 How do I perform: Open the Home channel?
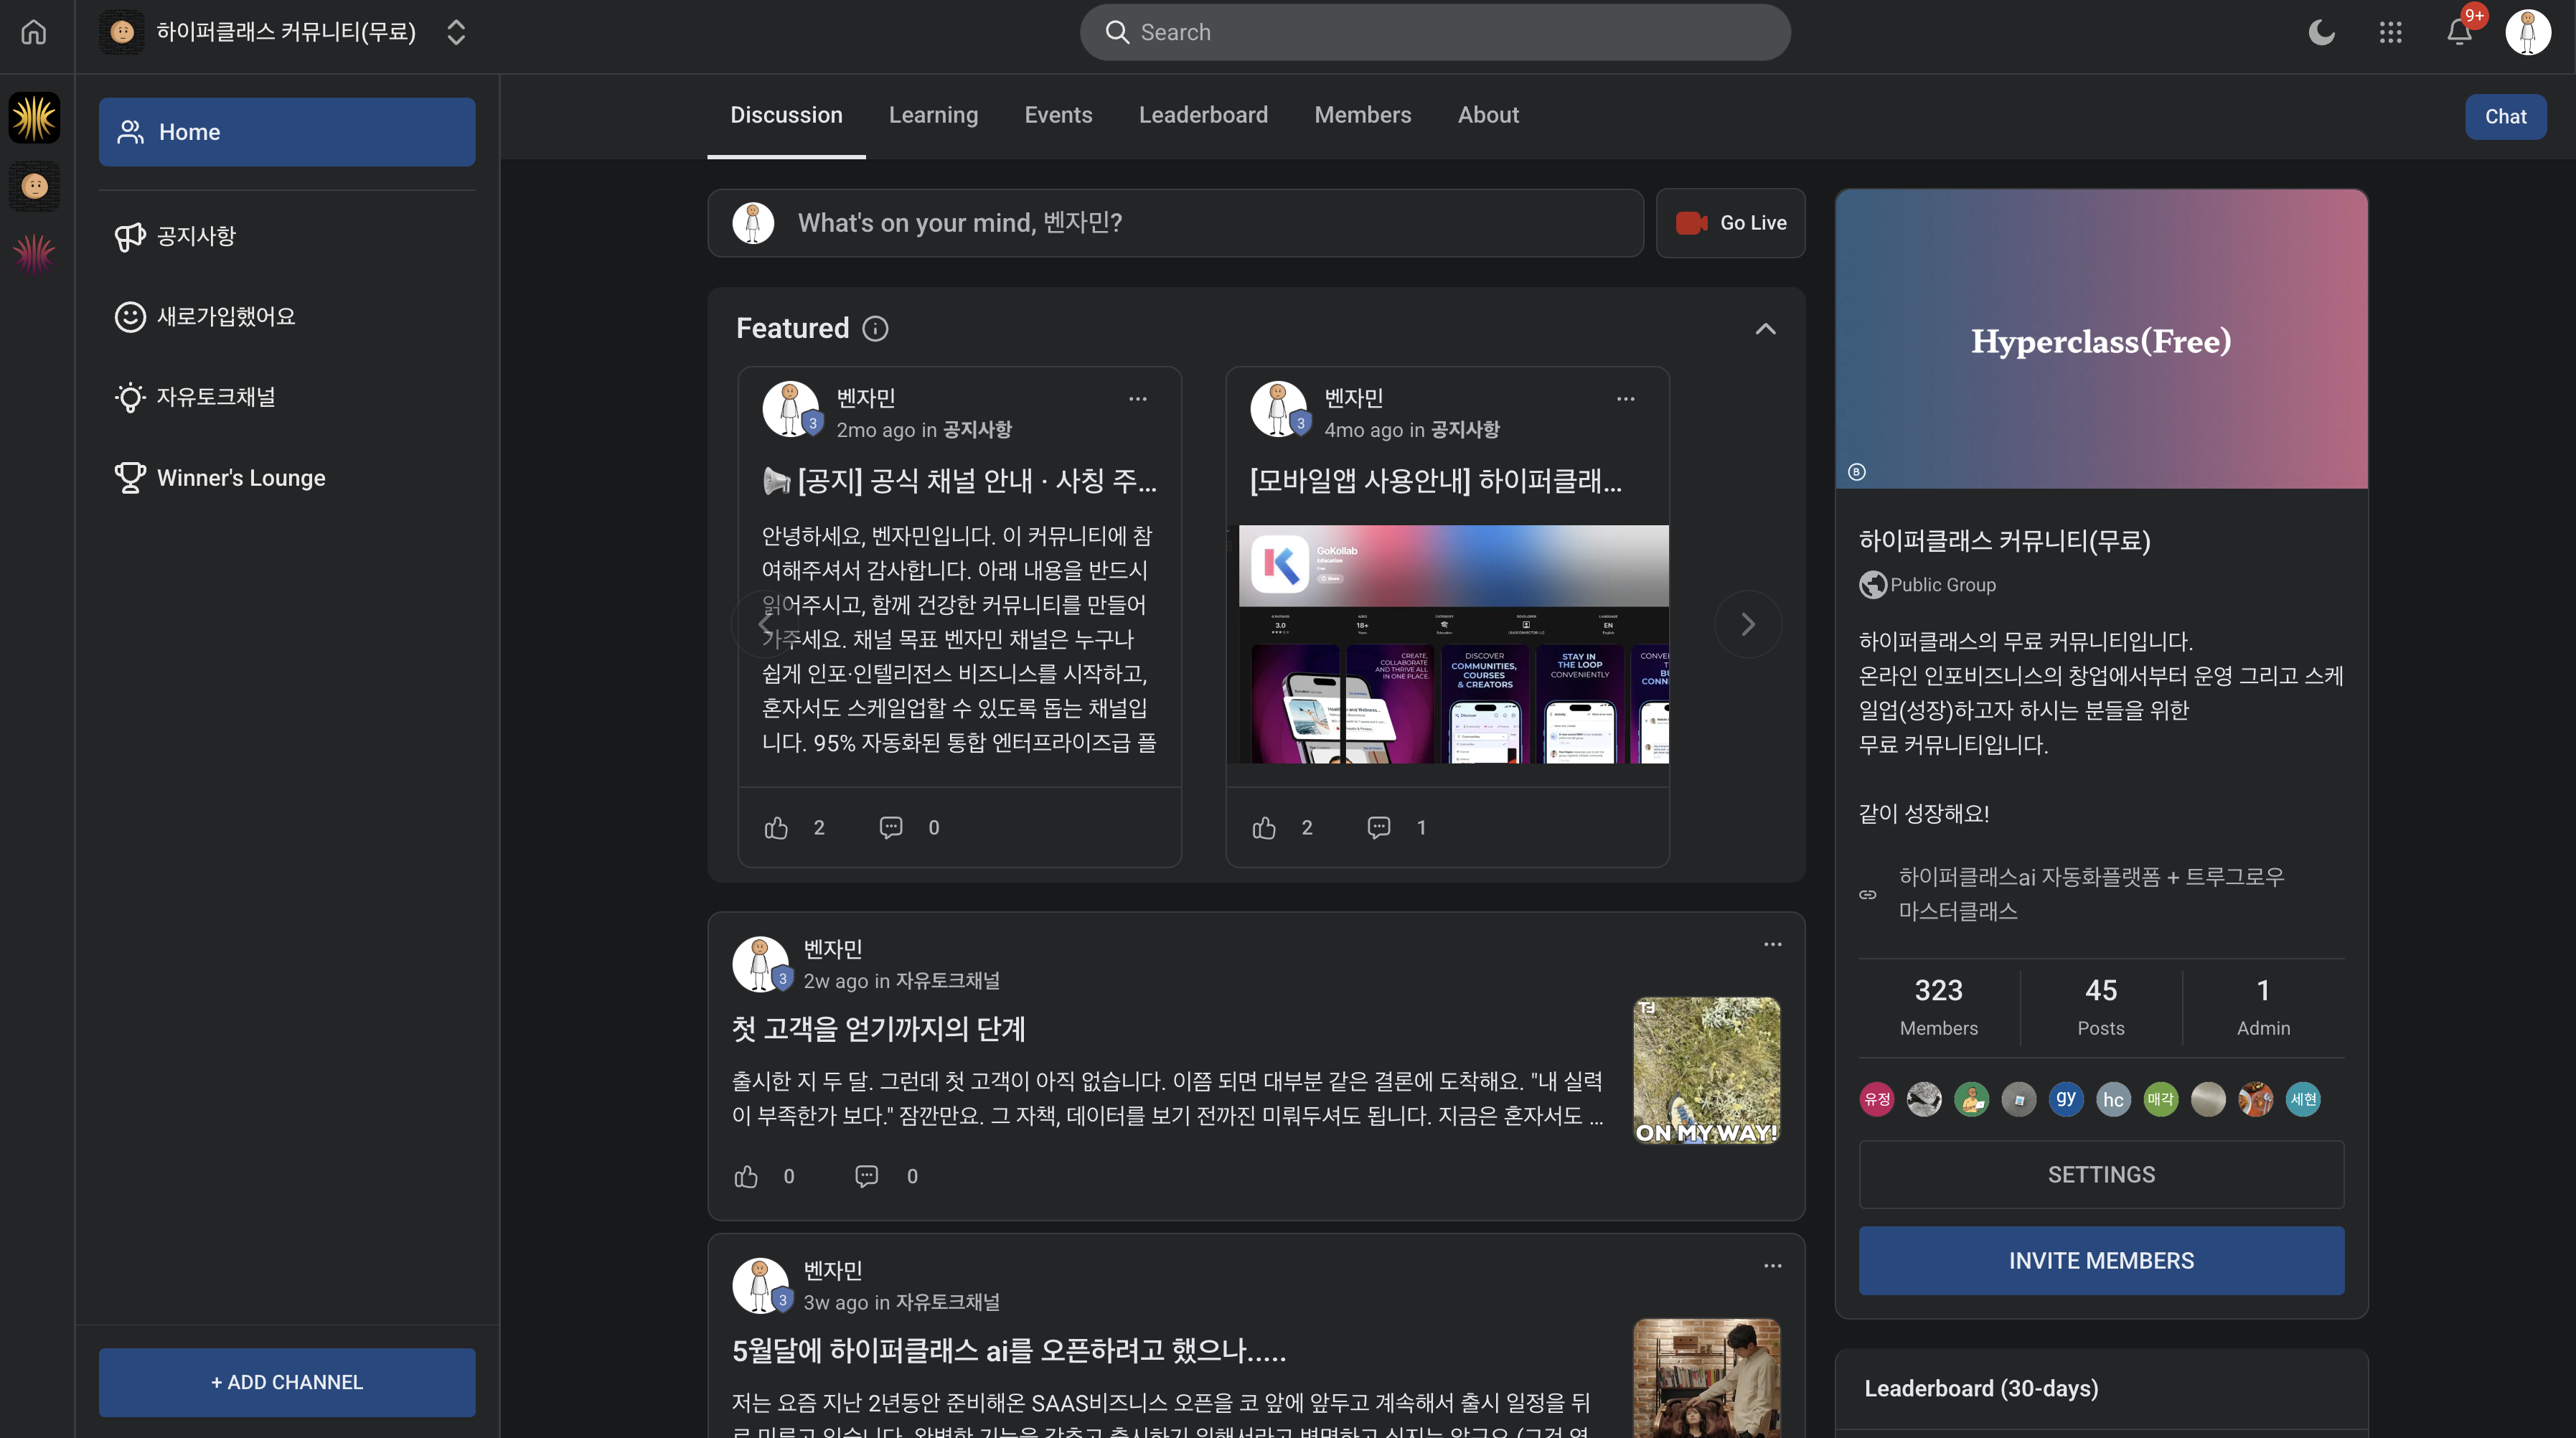pyautogui.click(x=287, y=132)
